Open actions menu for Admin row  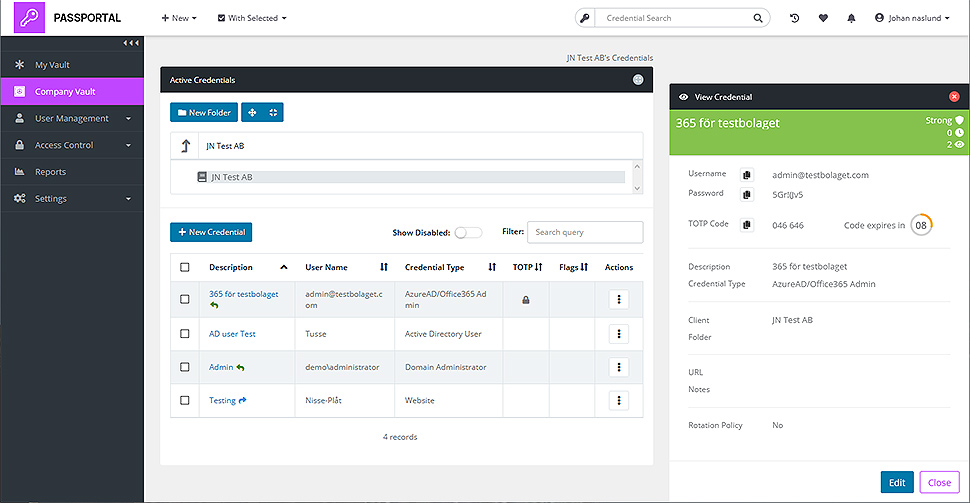619,368
